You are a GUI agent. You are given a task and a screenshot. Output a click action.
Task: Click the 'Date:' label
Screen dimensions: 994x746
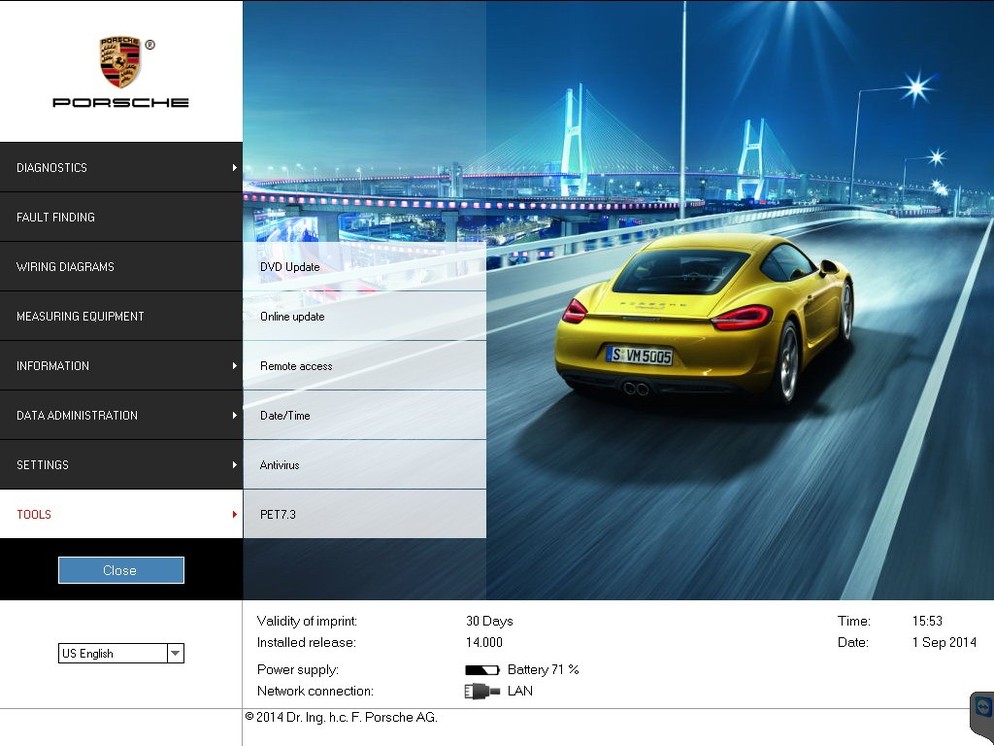coord(853,642)
